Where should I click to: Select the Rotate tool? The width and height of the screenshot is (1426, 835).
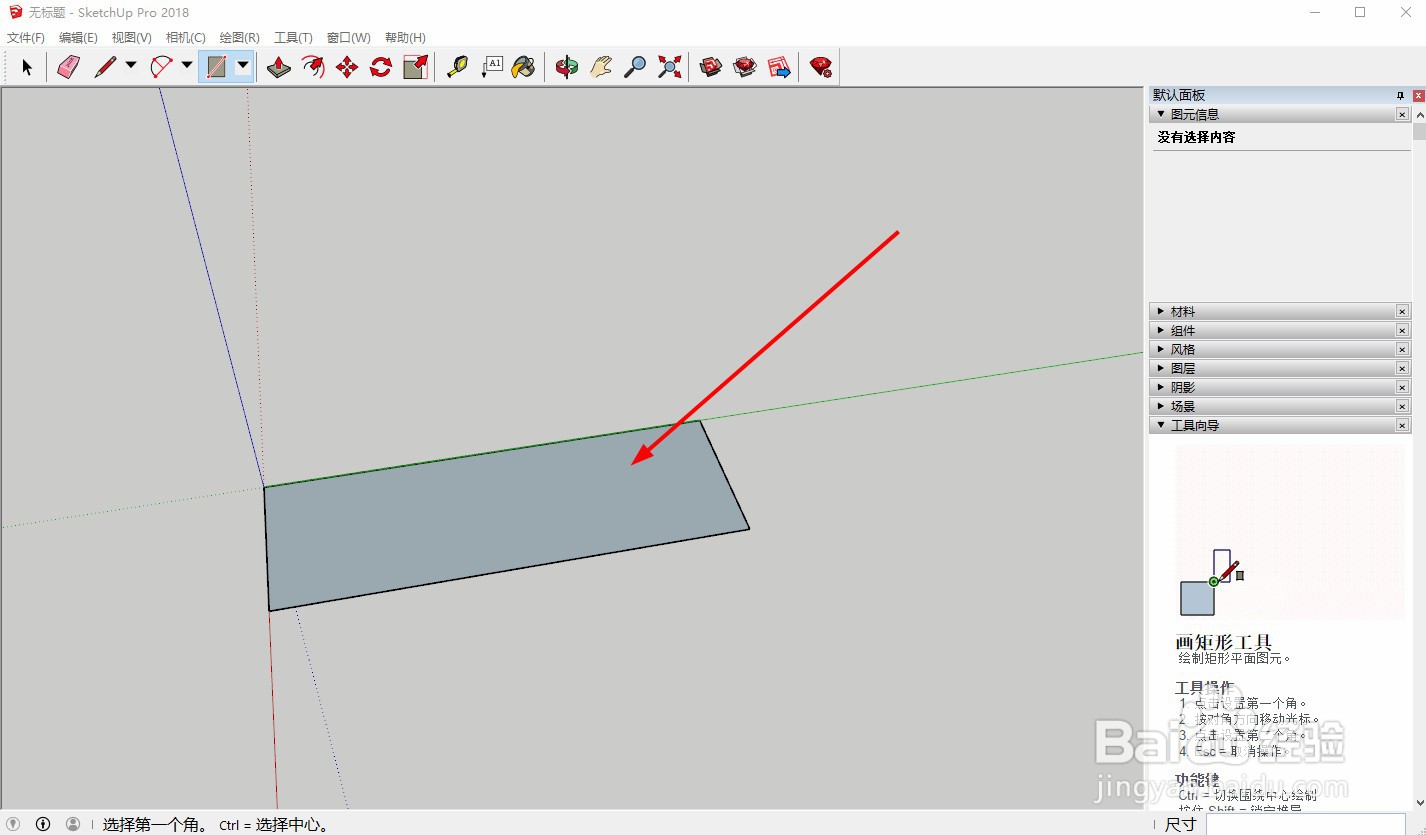tap(381, 67)
